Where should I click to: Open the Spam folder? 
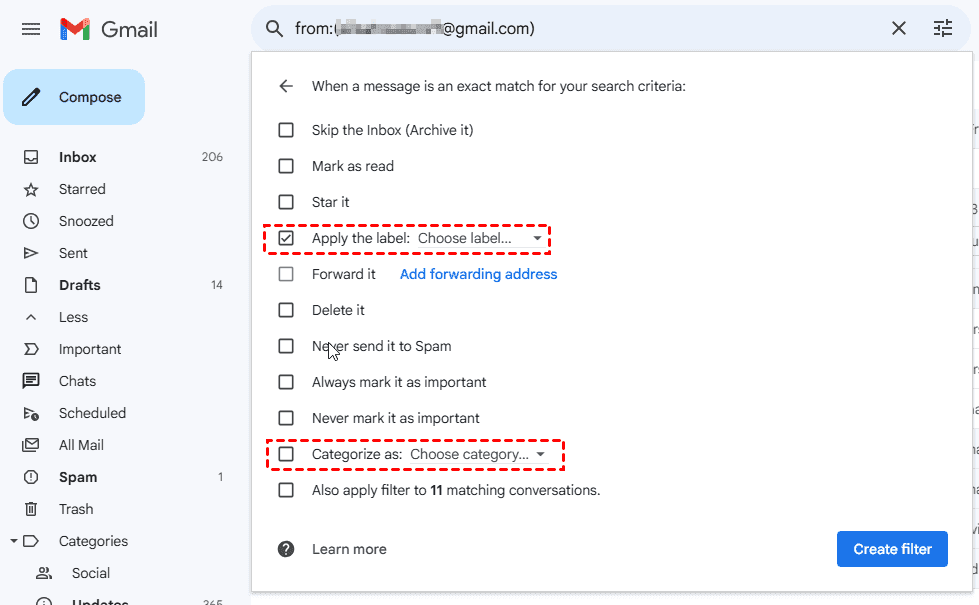tap(78, 477)
